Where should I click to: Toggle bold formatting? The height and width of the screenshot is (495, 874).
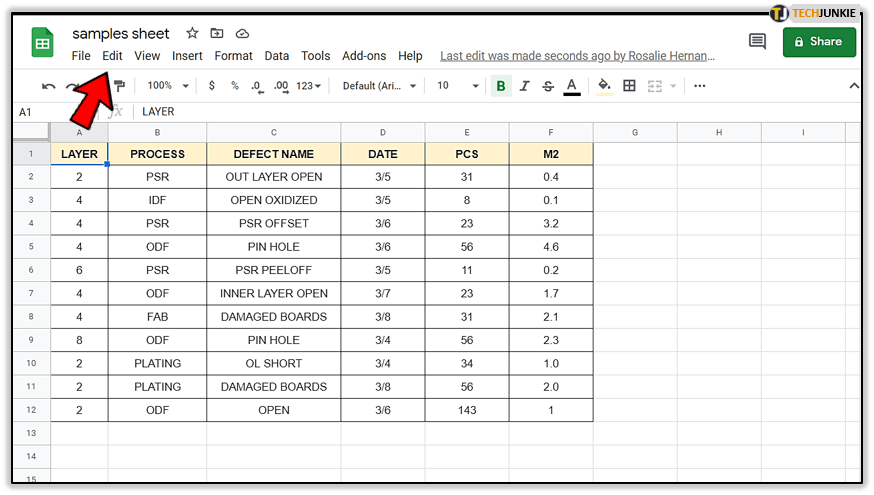(501, 86)
